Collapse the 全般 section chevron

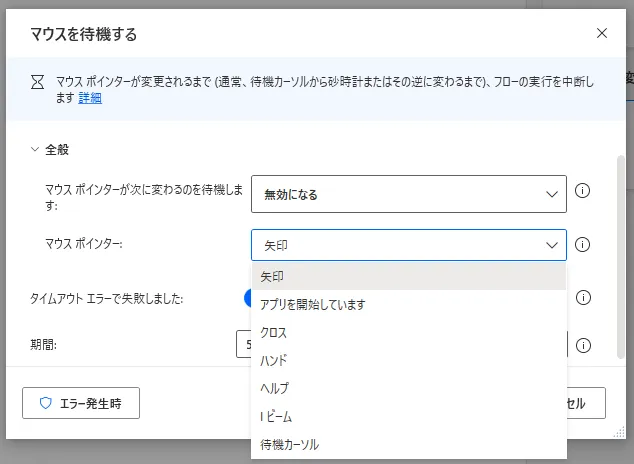[35, 150]
